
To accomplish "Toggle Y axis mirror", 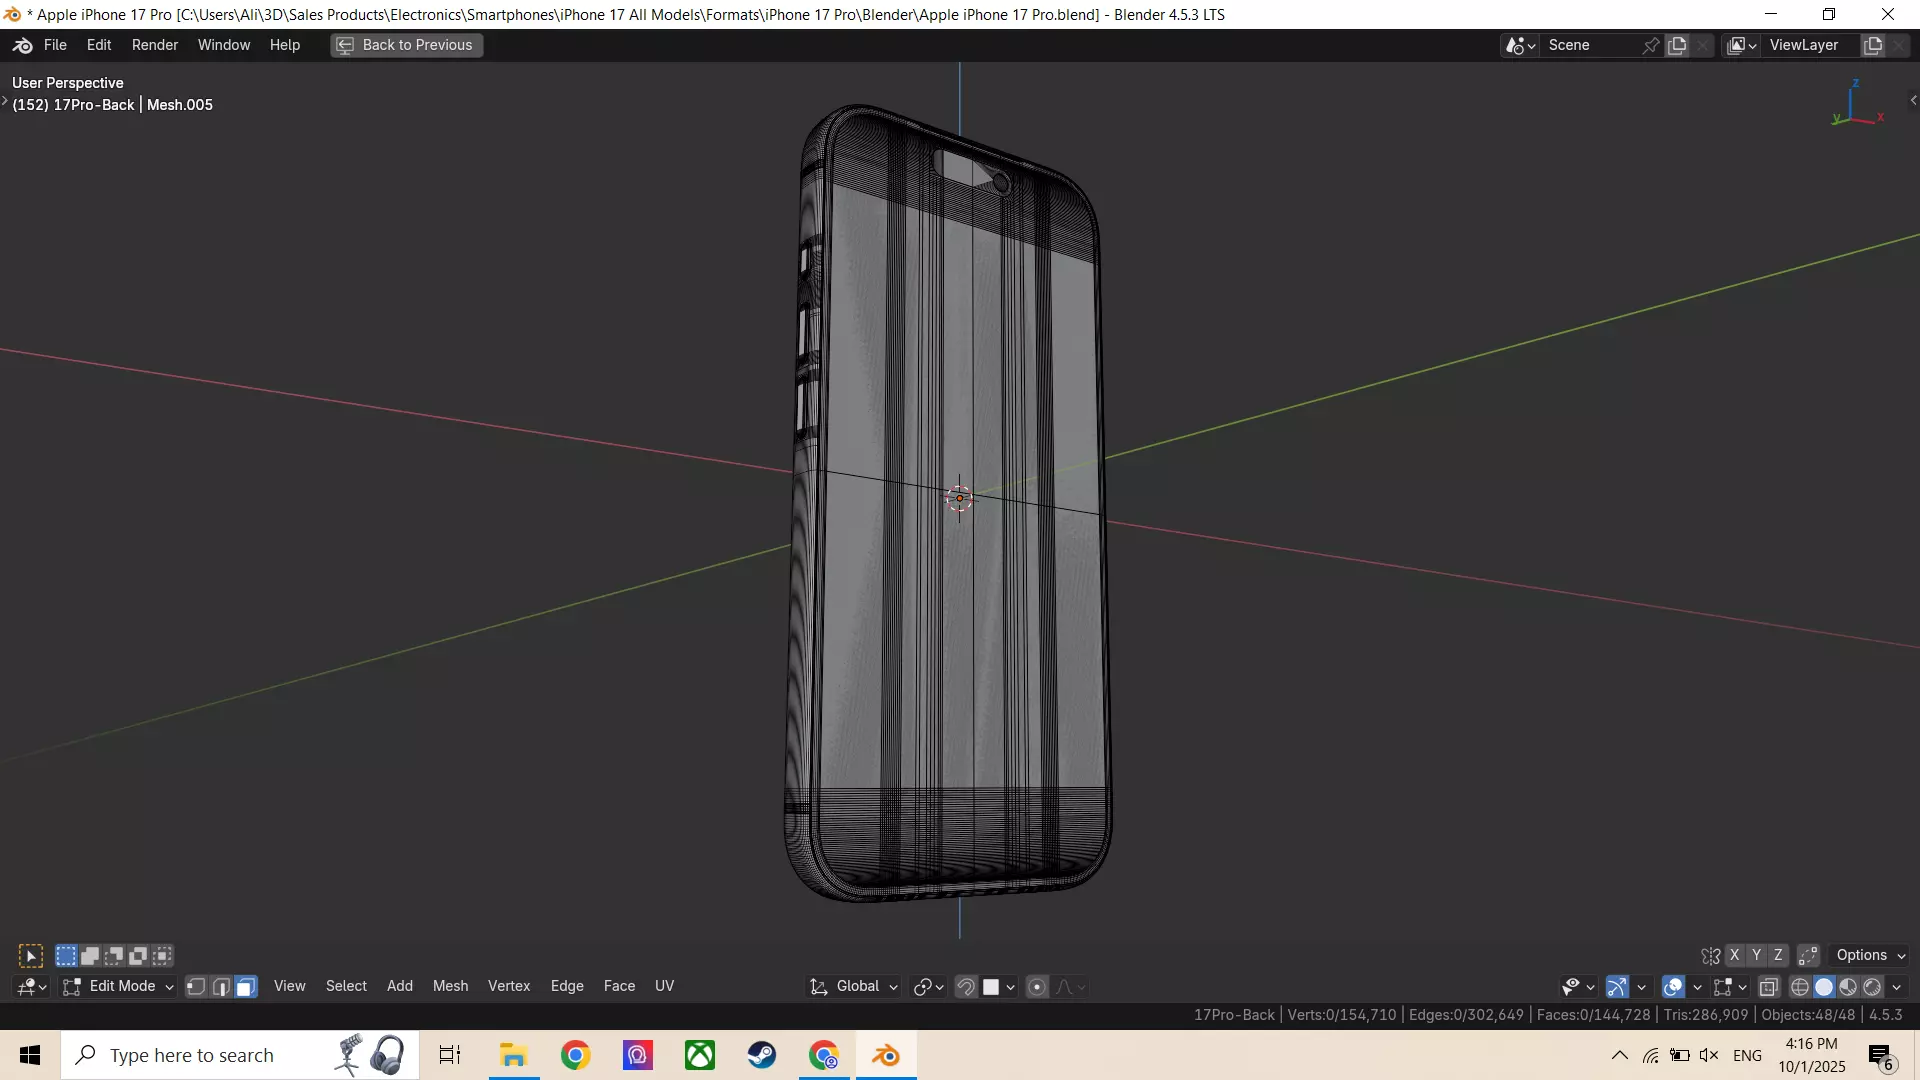I will pos(1756,956).
